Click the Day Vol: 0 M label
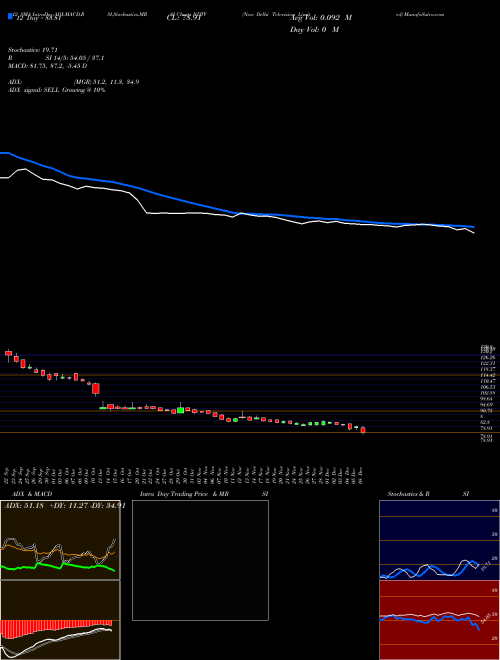This screenshot has width=500, height=660. 314,30
